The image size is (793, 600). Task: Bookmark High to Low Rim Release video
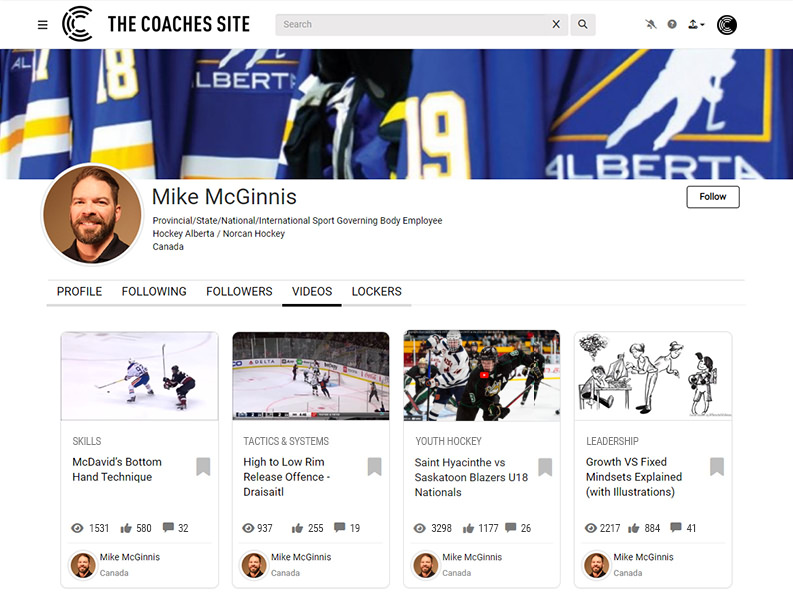tap(374, 466)
